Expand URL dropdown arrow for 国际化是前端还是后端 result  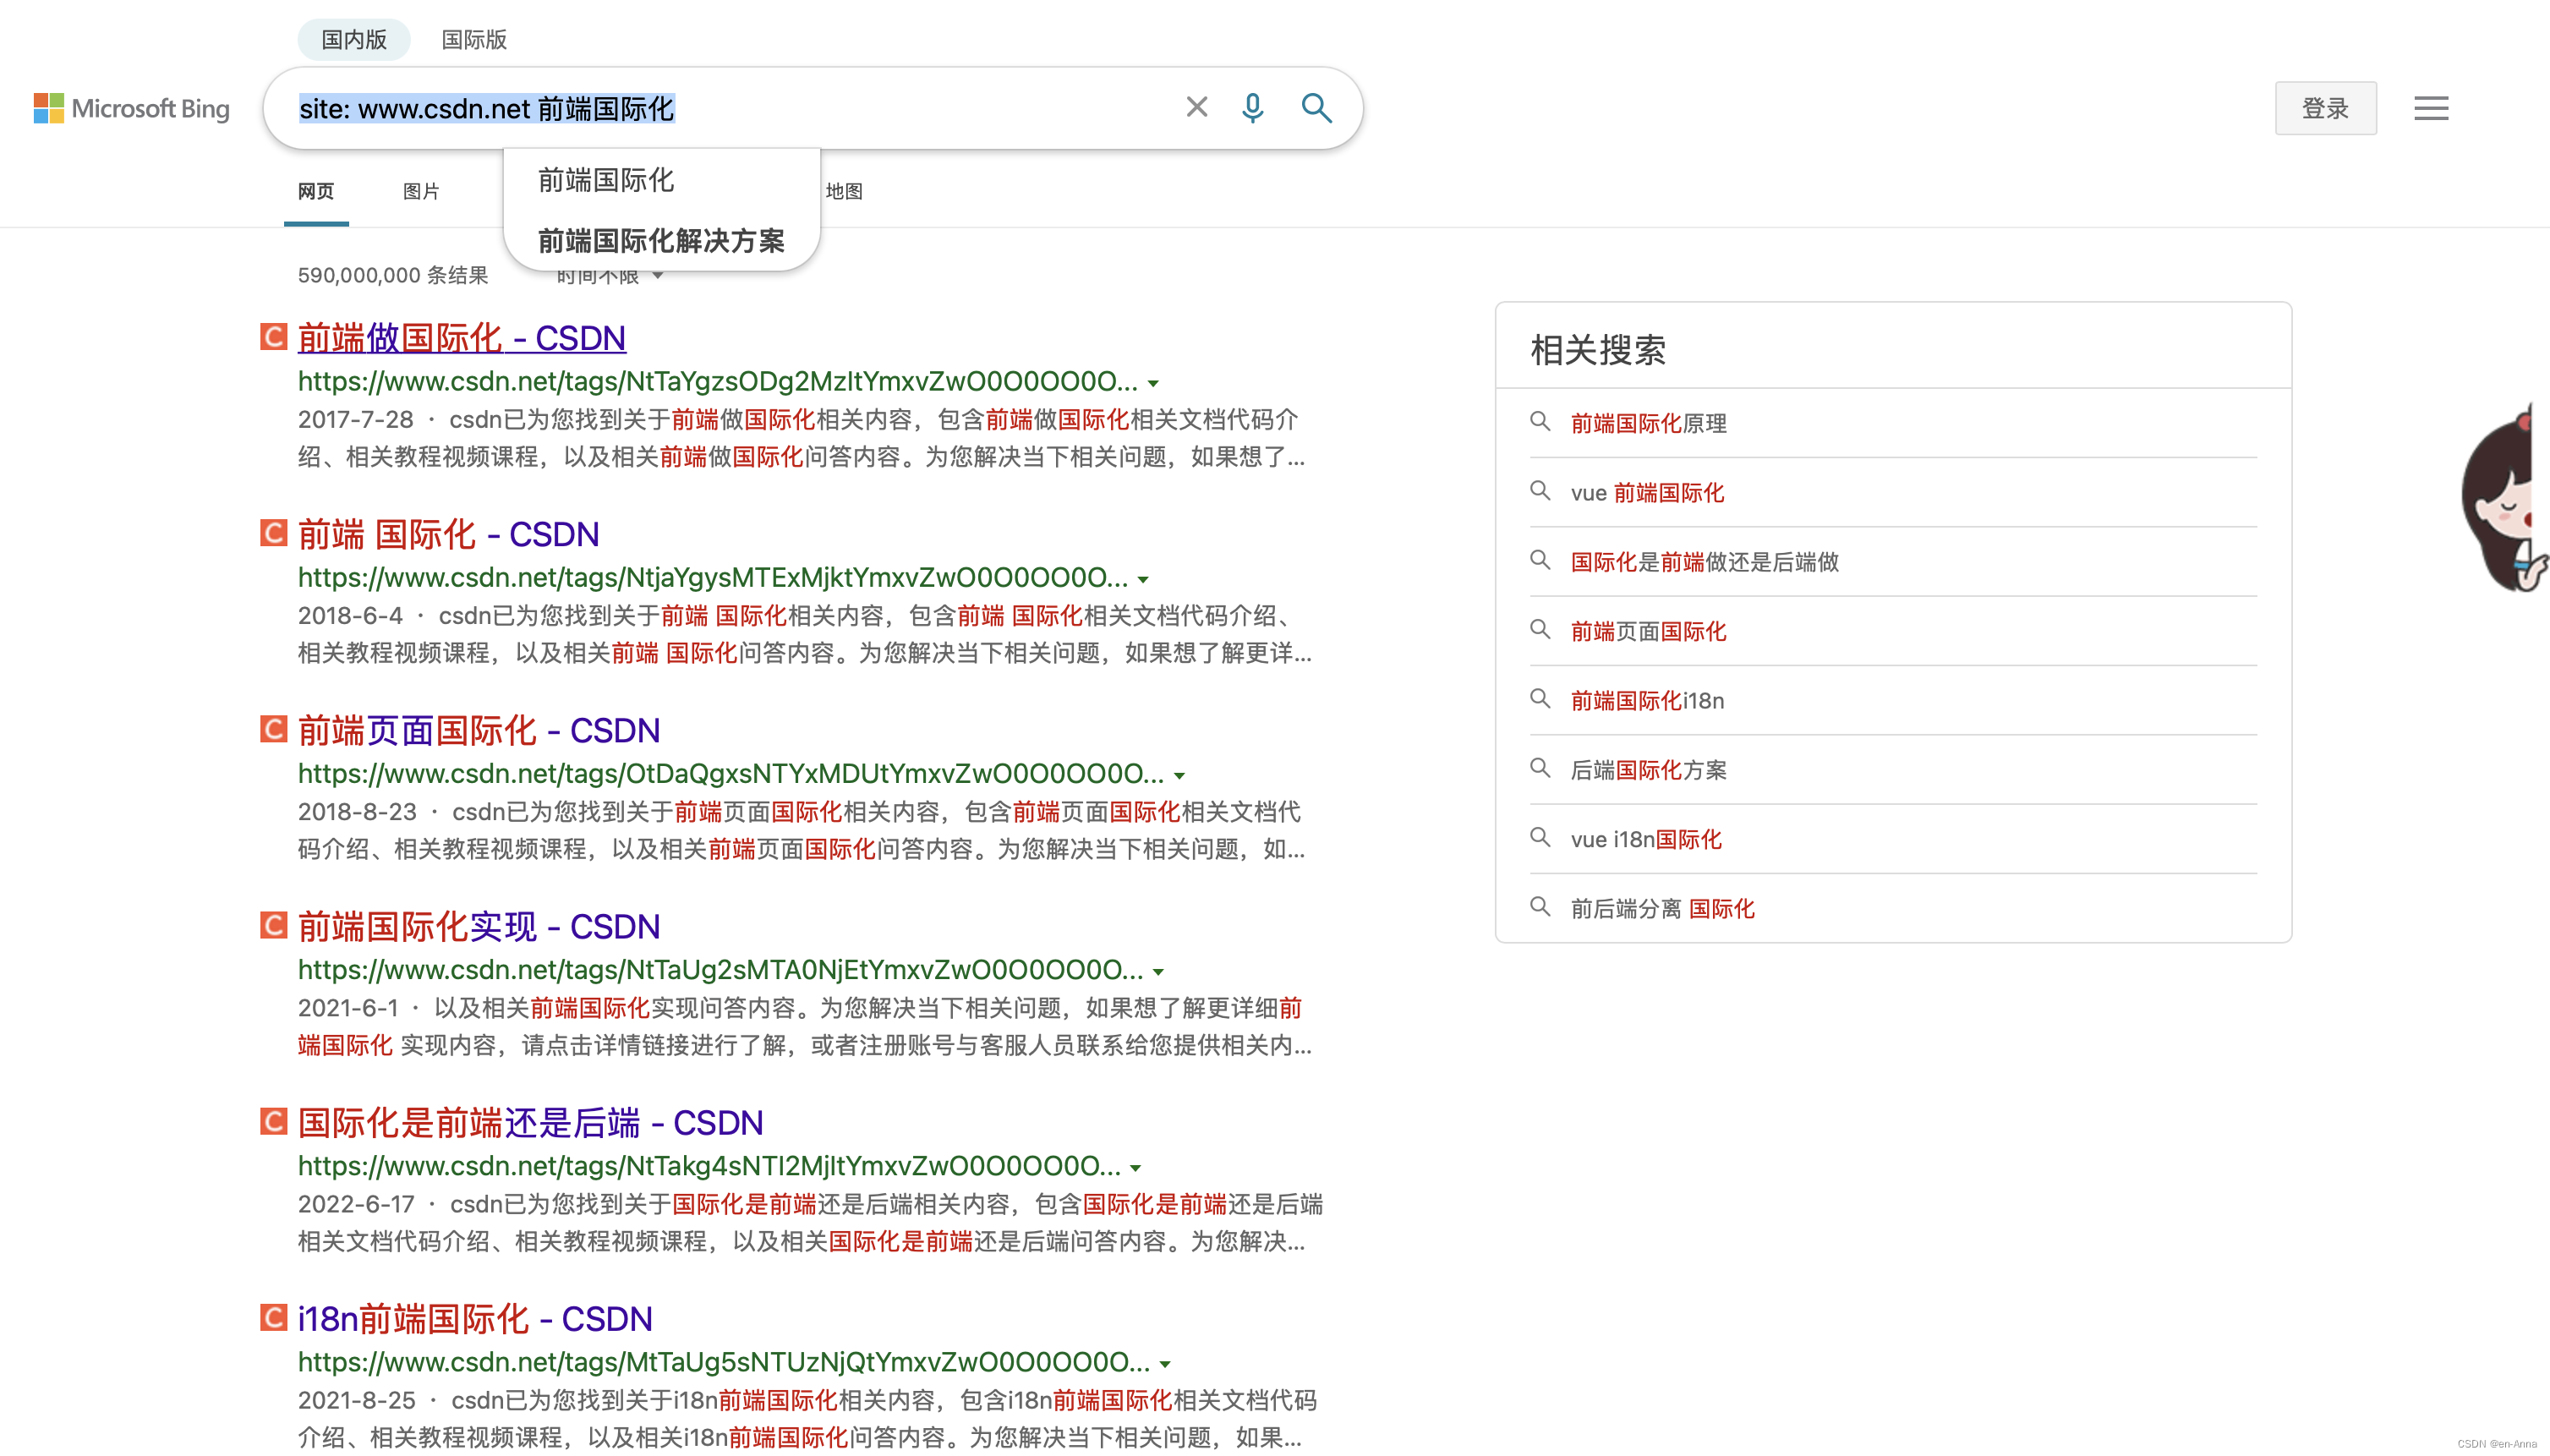click(1135, 1167)
